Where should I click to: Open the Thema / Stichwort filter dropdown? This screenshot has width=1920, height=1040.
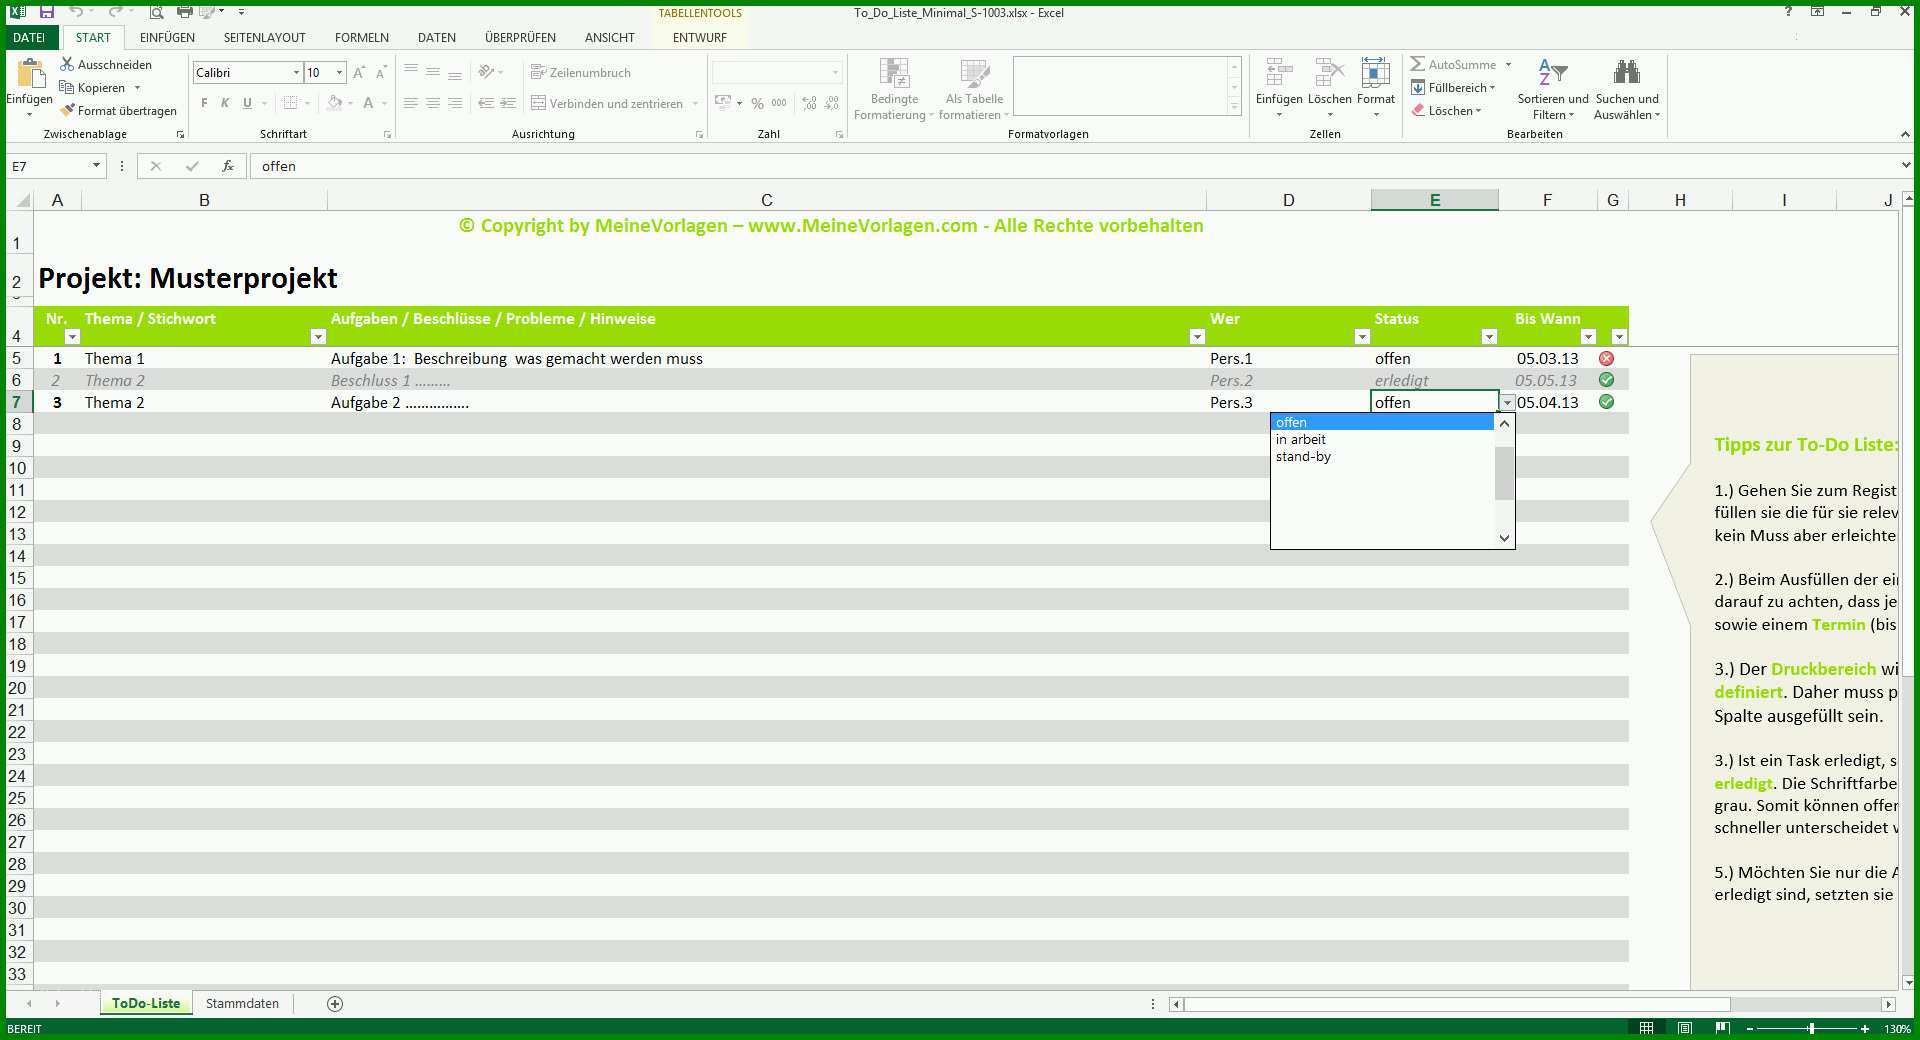click(x=318, y=336)
